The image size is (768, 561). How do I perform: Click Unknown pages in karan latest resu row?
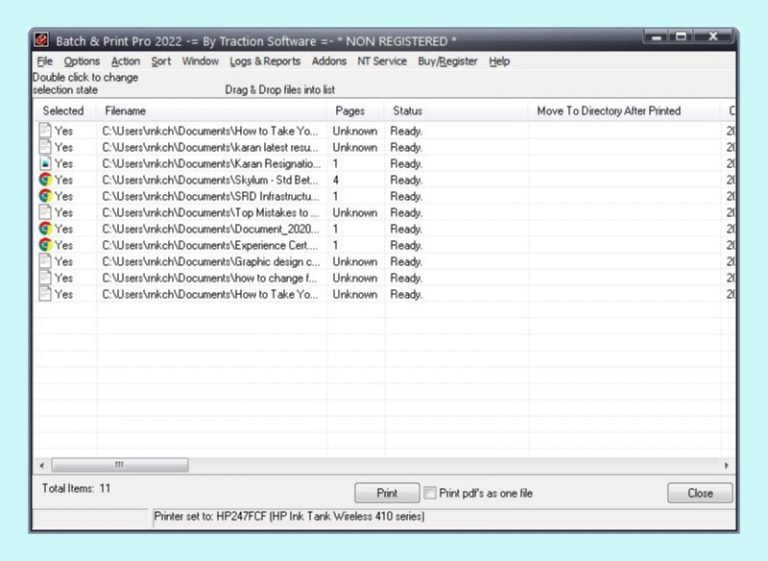coord(355,147)
